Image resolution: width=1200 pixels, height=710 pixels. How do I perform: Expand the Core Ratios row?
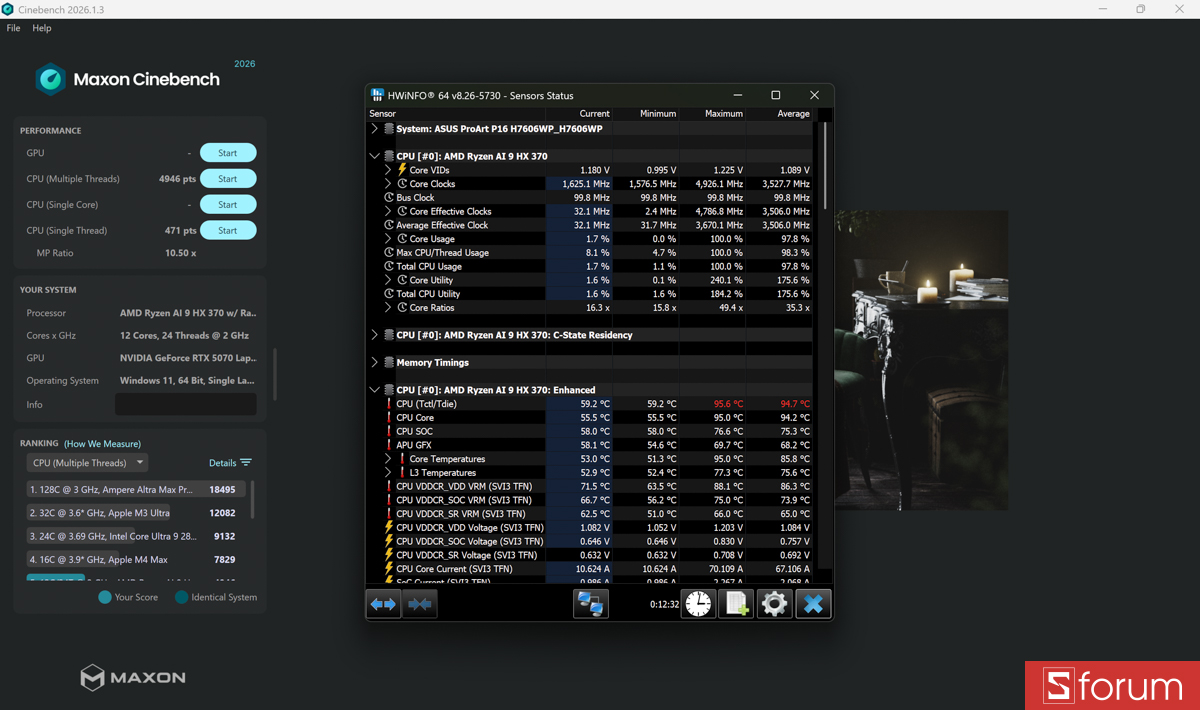(x=388, y=308)
